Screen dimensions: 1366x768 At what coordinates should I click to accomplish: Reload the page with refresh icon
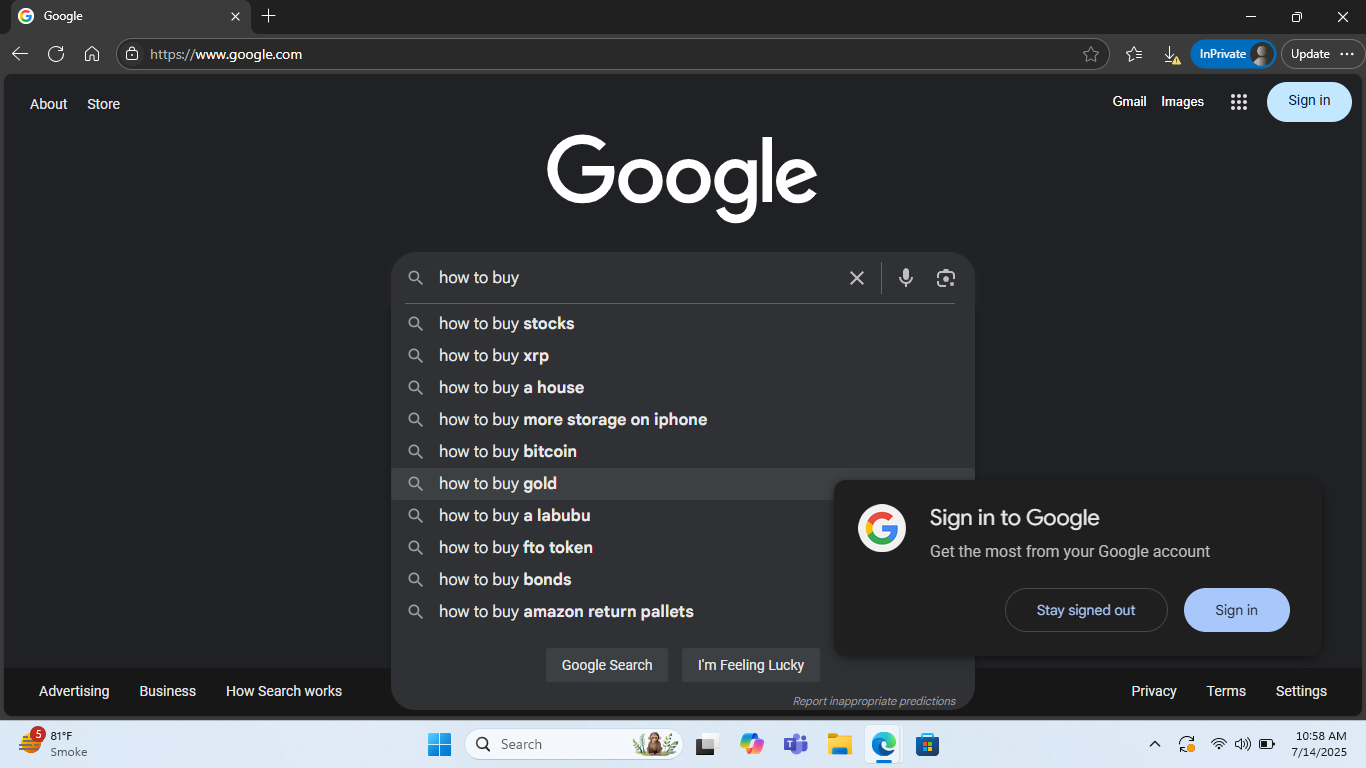[56, 54]
